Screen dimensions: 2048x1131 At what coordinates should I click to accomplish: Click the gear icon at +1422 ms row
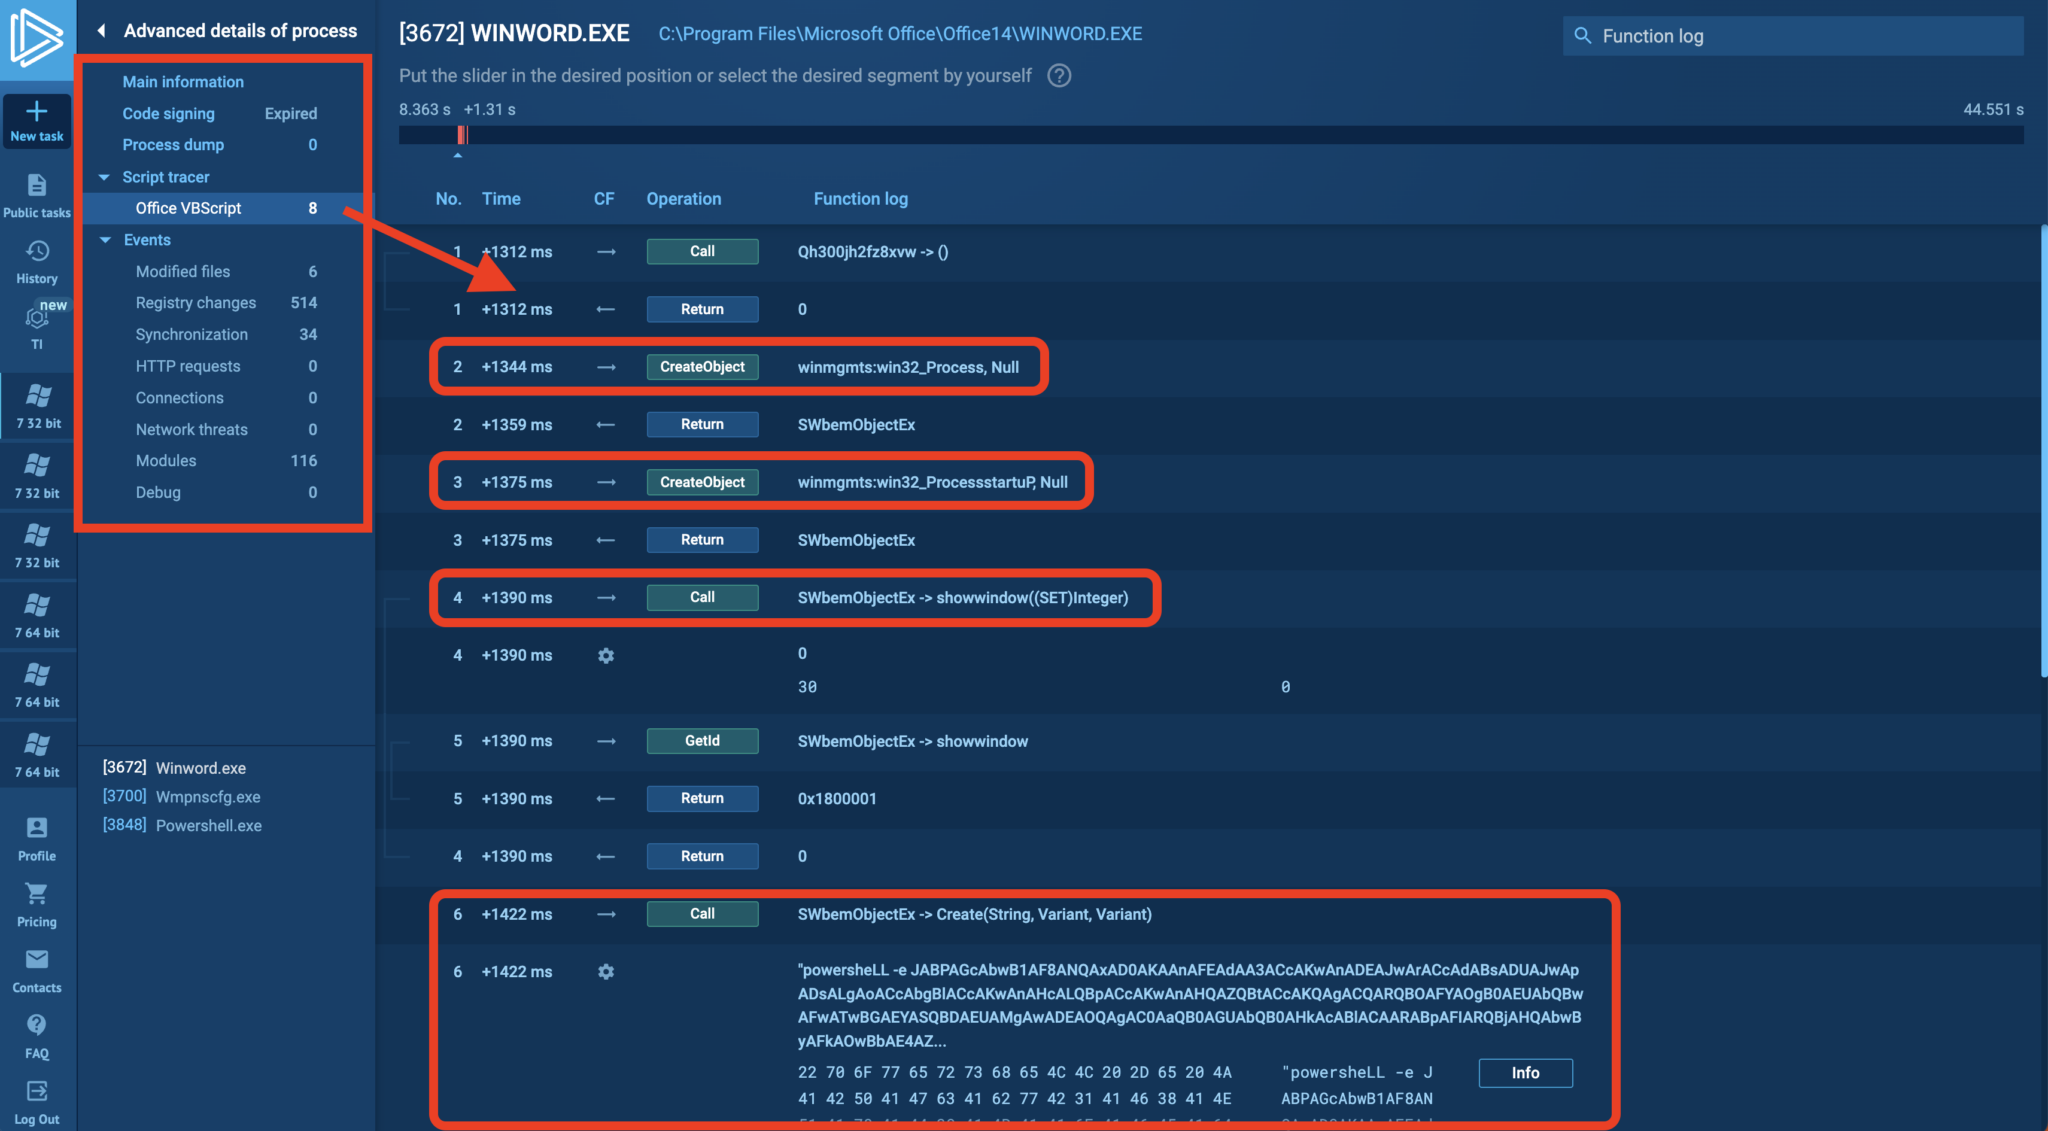(606, 972)
